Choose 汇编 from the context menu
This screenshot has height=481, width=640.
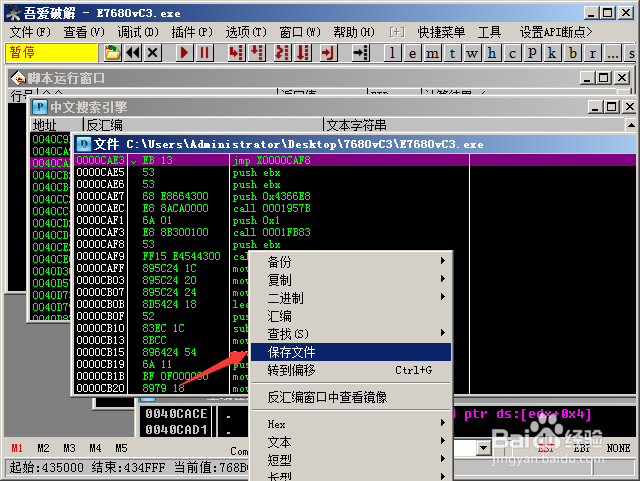click(x=351, y=316)
